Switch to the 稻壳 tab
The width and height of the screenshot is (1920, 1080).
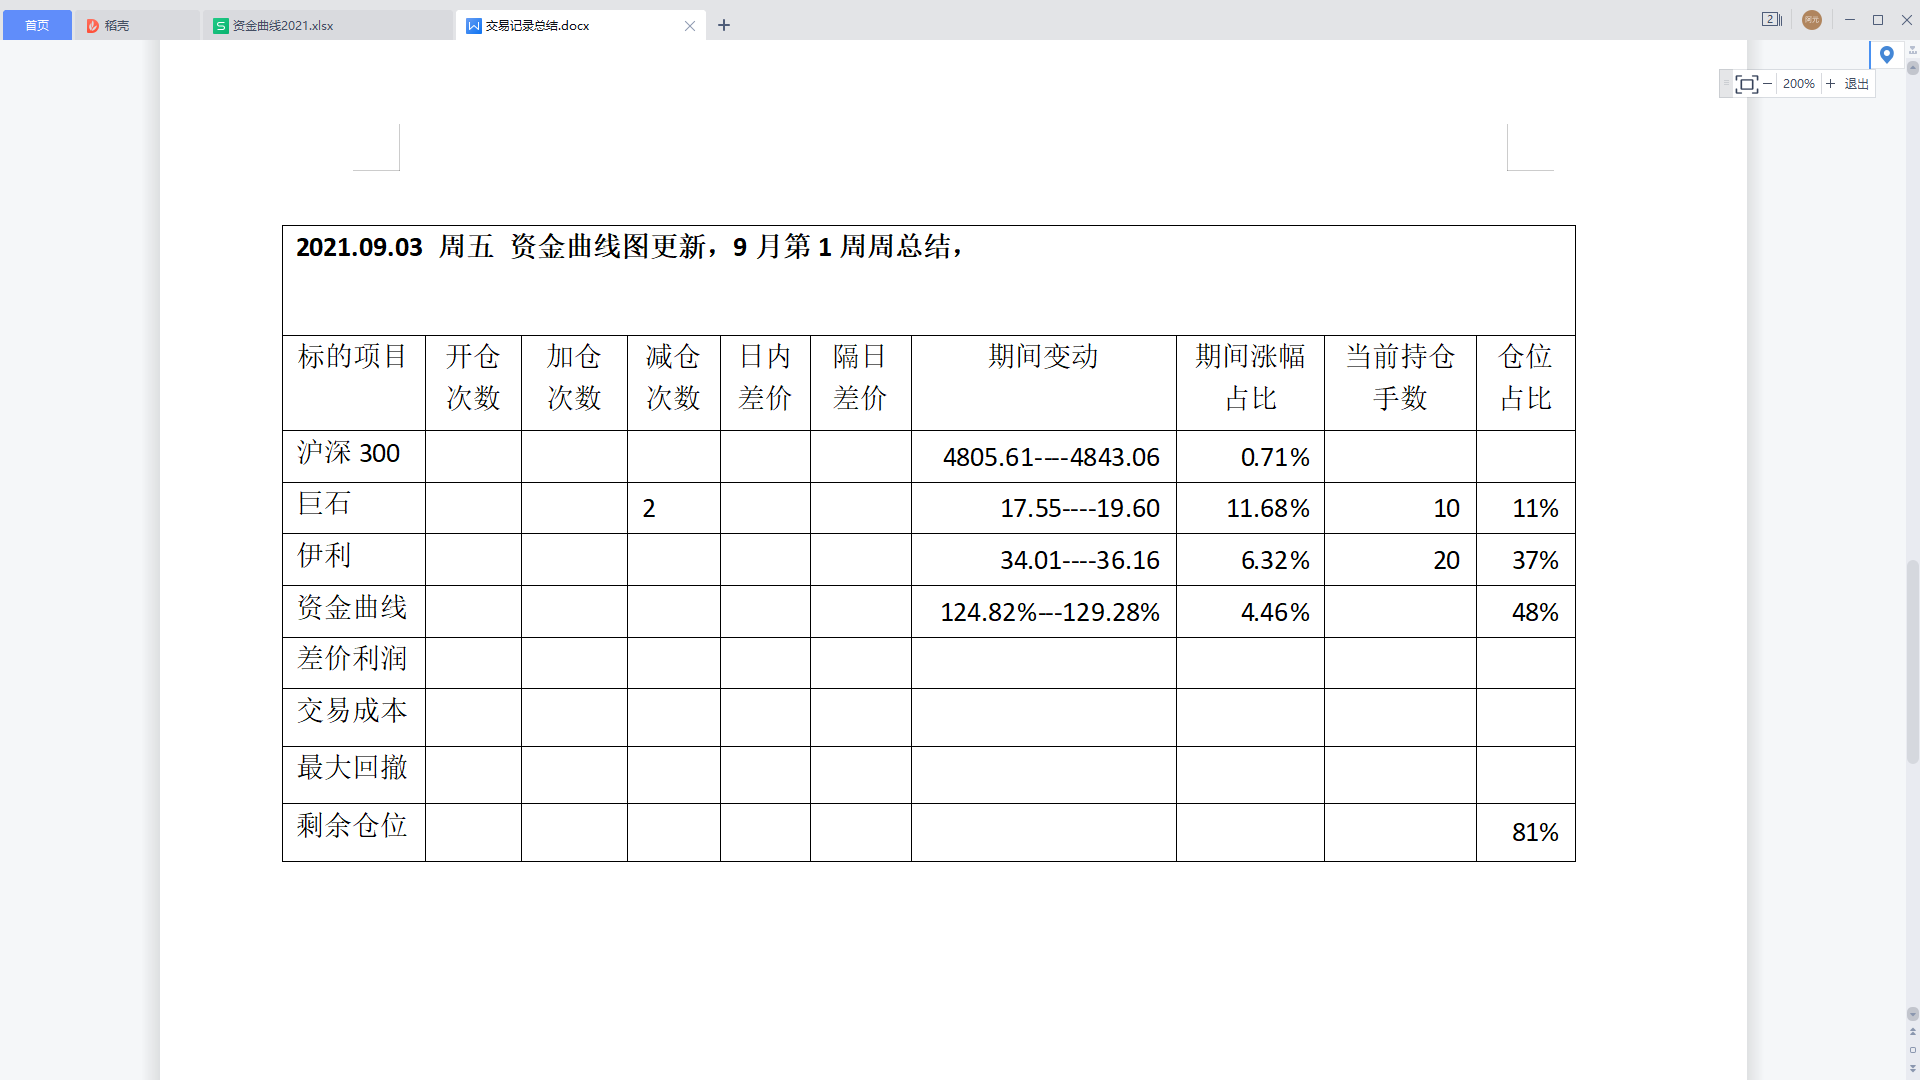pos(117,25)
